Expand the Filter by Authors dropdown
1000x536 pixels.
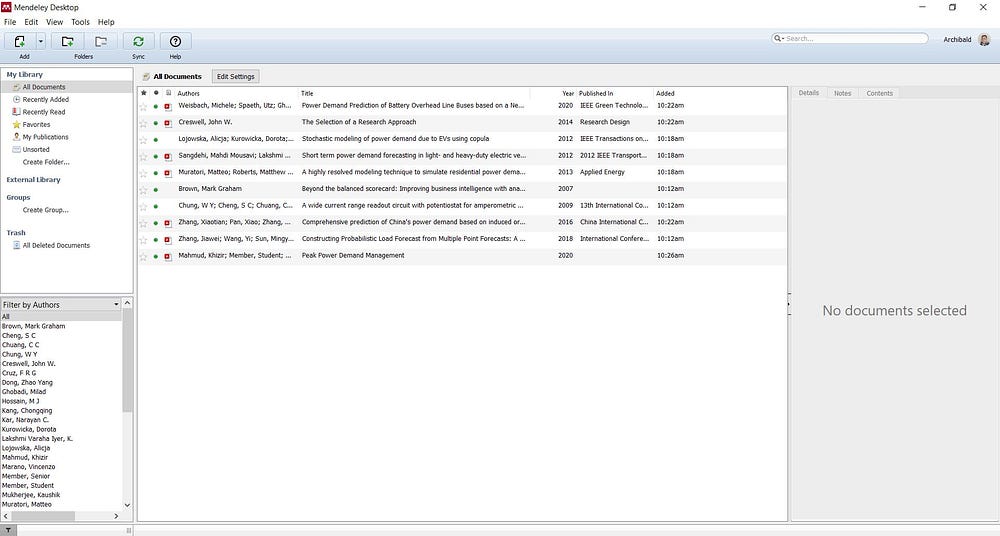point(116,305)
